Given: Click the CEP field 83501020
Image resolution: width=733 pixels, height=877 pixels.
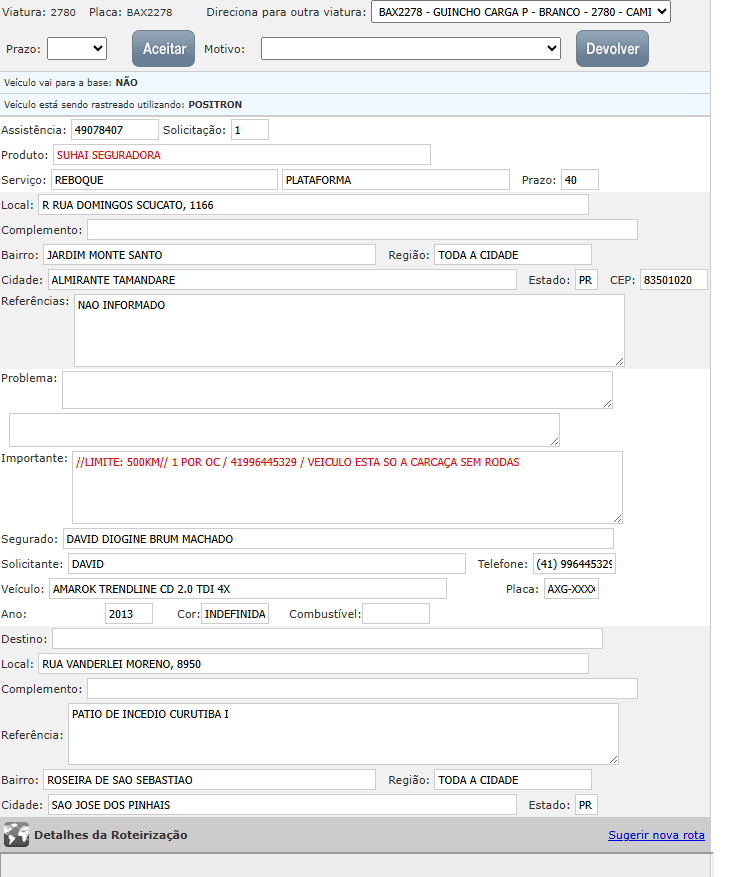Looking at the screenshot, I should tap(674, 280).
